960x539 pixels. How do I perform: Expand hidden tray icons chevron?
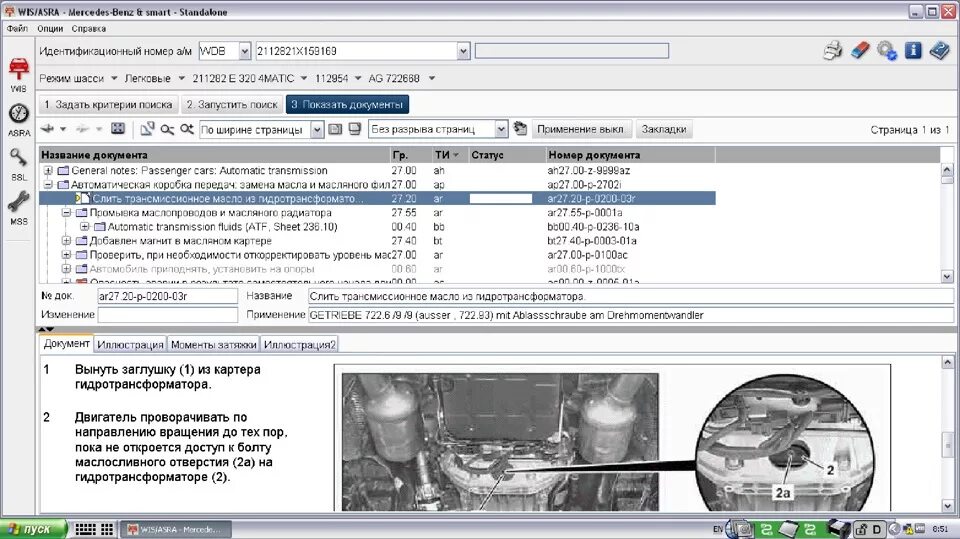[894, 529]
